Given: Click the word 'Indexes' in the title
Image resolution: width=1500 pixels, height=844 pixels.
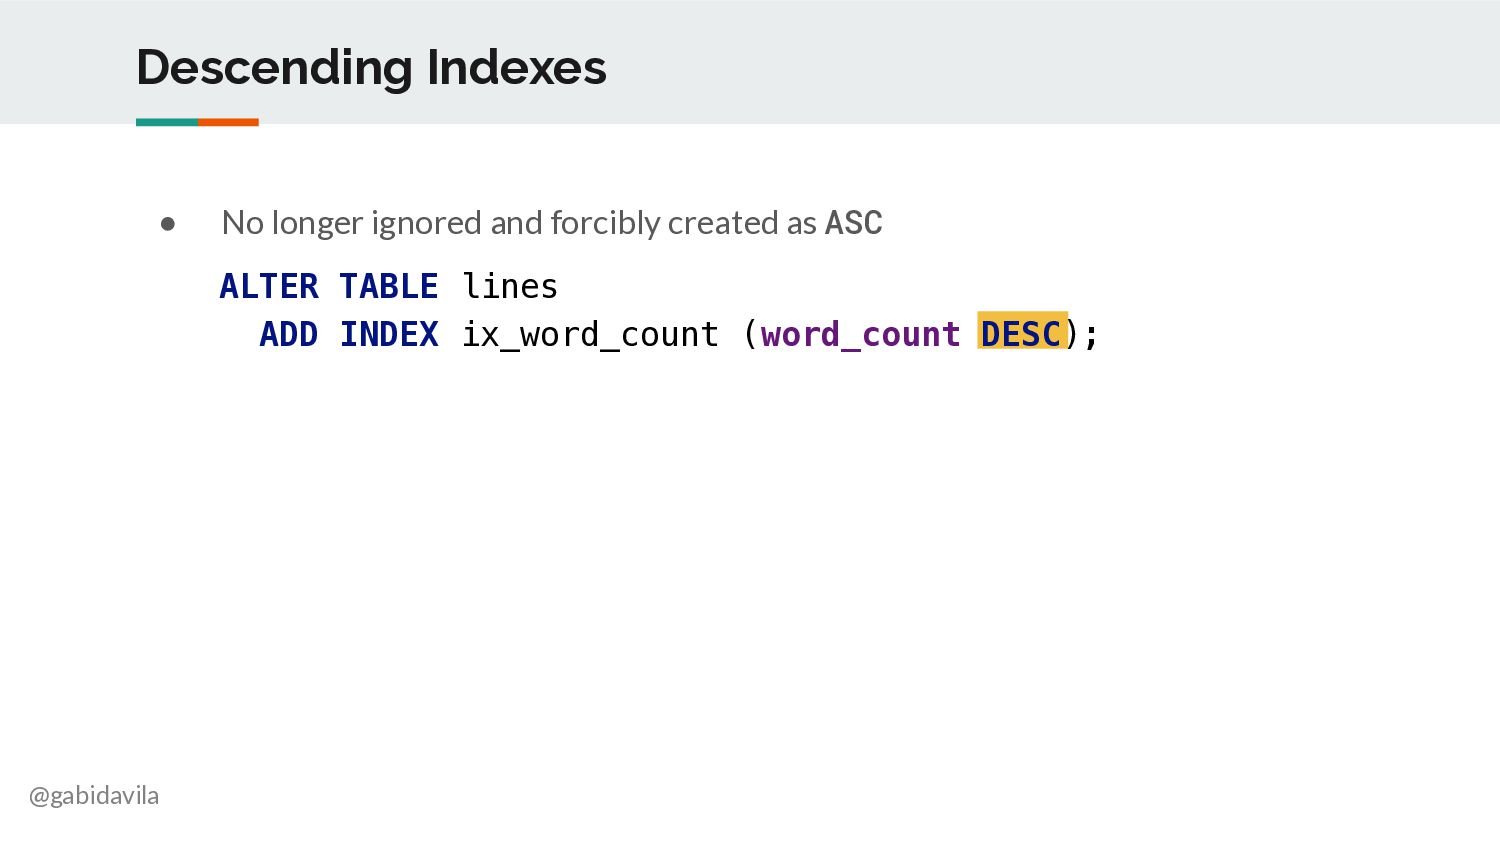Looking at the screenshot, I should pyautogui.click(x=516, y=68).
